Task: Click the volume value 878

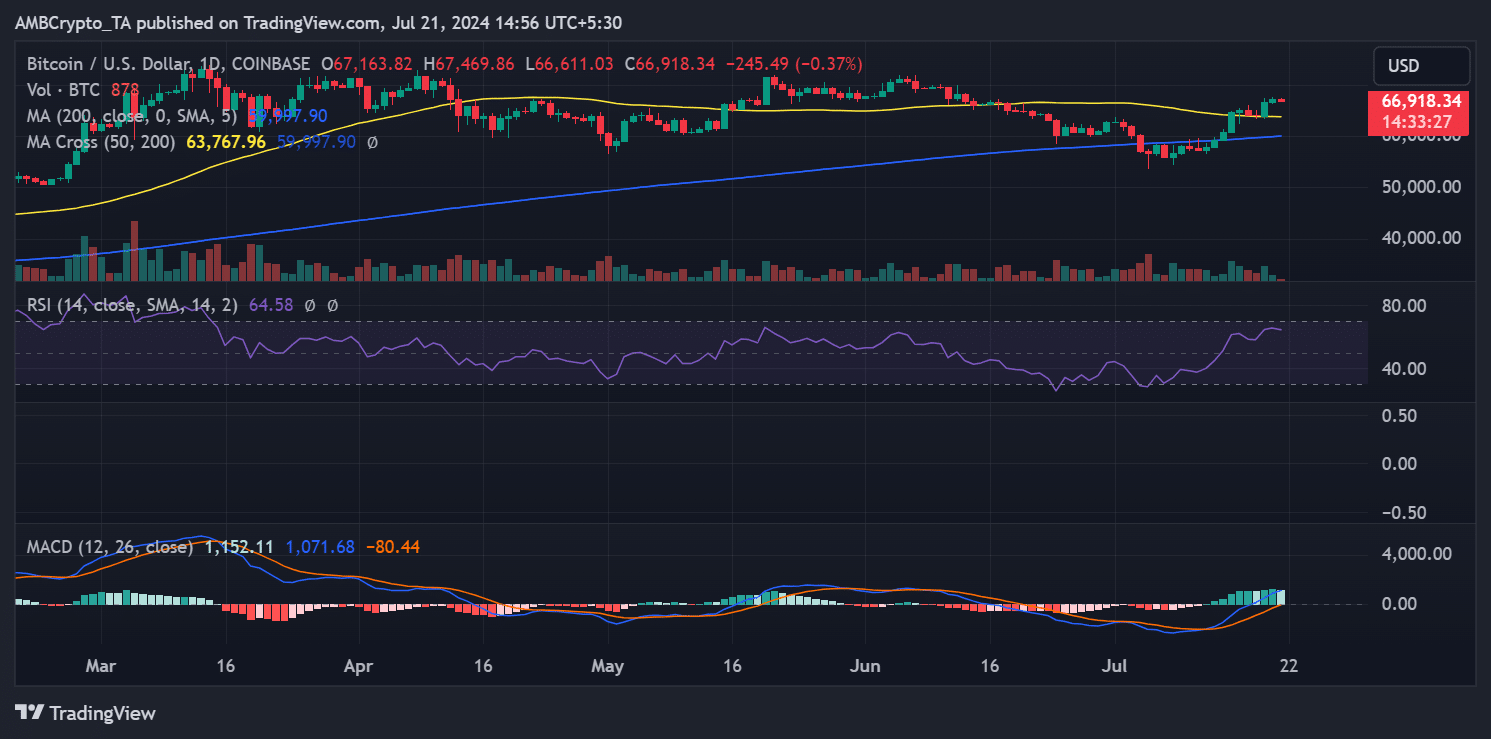Action: click(127, 89)
